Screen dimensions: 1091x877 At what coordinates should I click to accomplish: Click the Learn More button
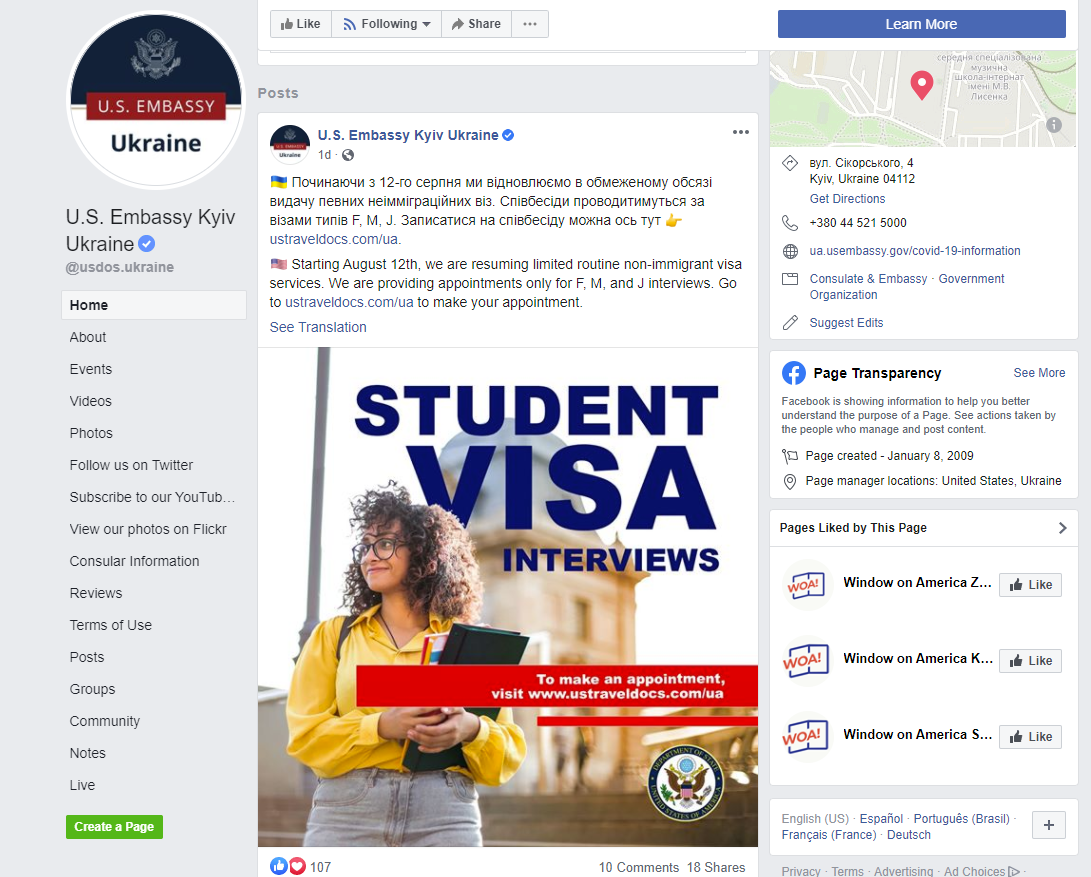tap(921, 24)
